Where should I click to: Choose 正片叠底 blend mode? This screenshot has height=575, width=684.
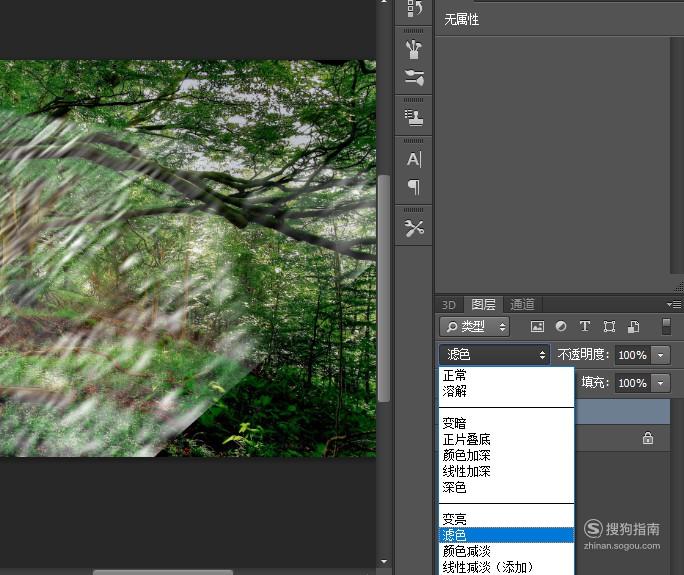pyautogui.click(x=506, y=439)
